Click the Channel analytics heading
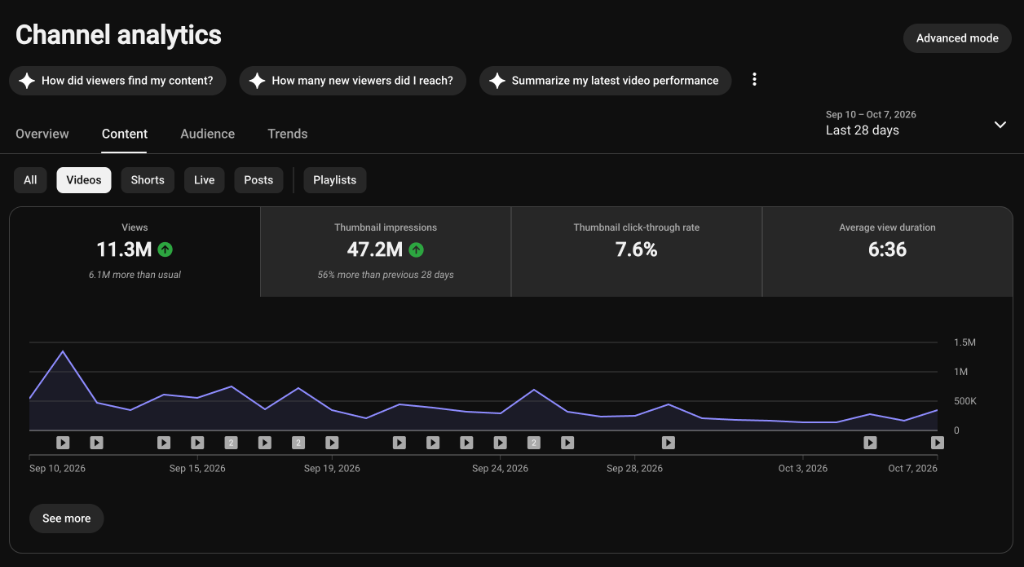The image size is (1024, 567). pos(118,35)
